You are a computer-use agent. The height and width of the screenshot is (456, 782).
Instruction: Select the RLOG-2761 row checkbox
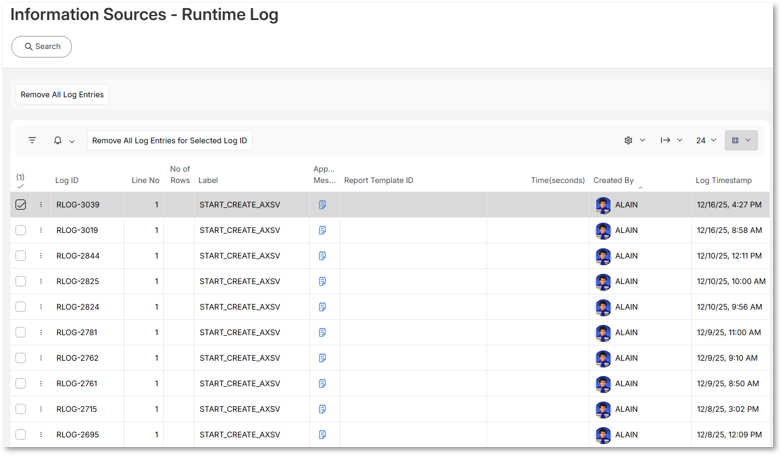(x=20, y=383)
